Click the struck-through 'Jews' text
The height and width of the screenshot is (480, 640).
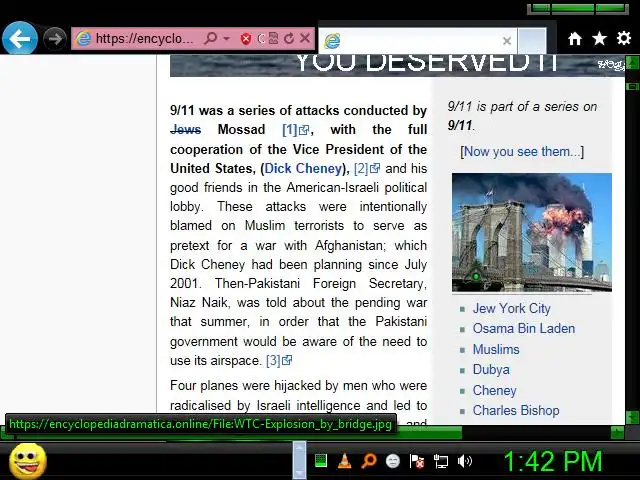click(185, 130)
